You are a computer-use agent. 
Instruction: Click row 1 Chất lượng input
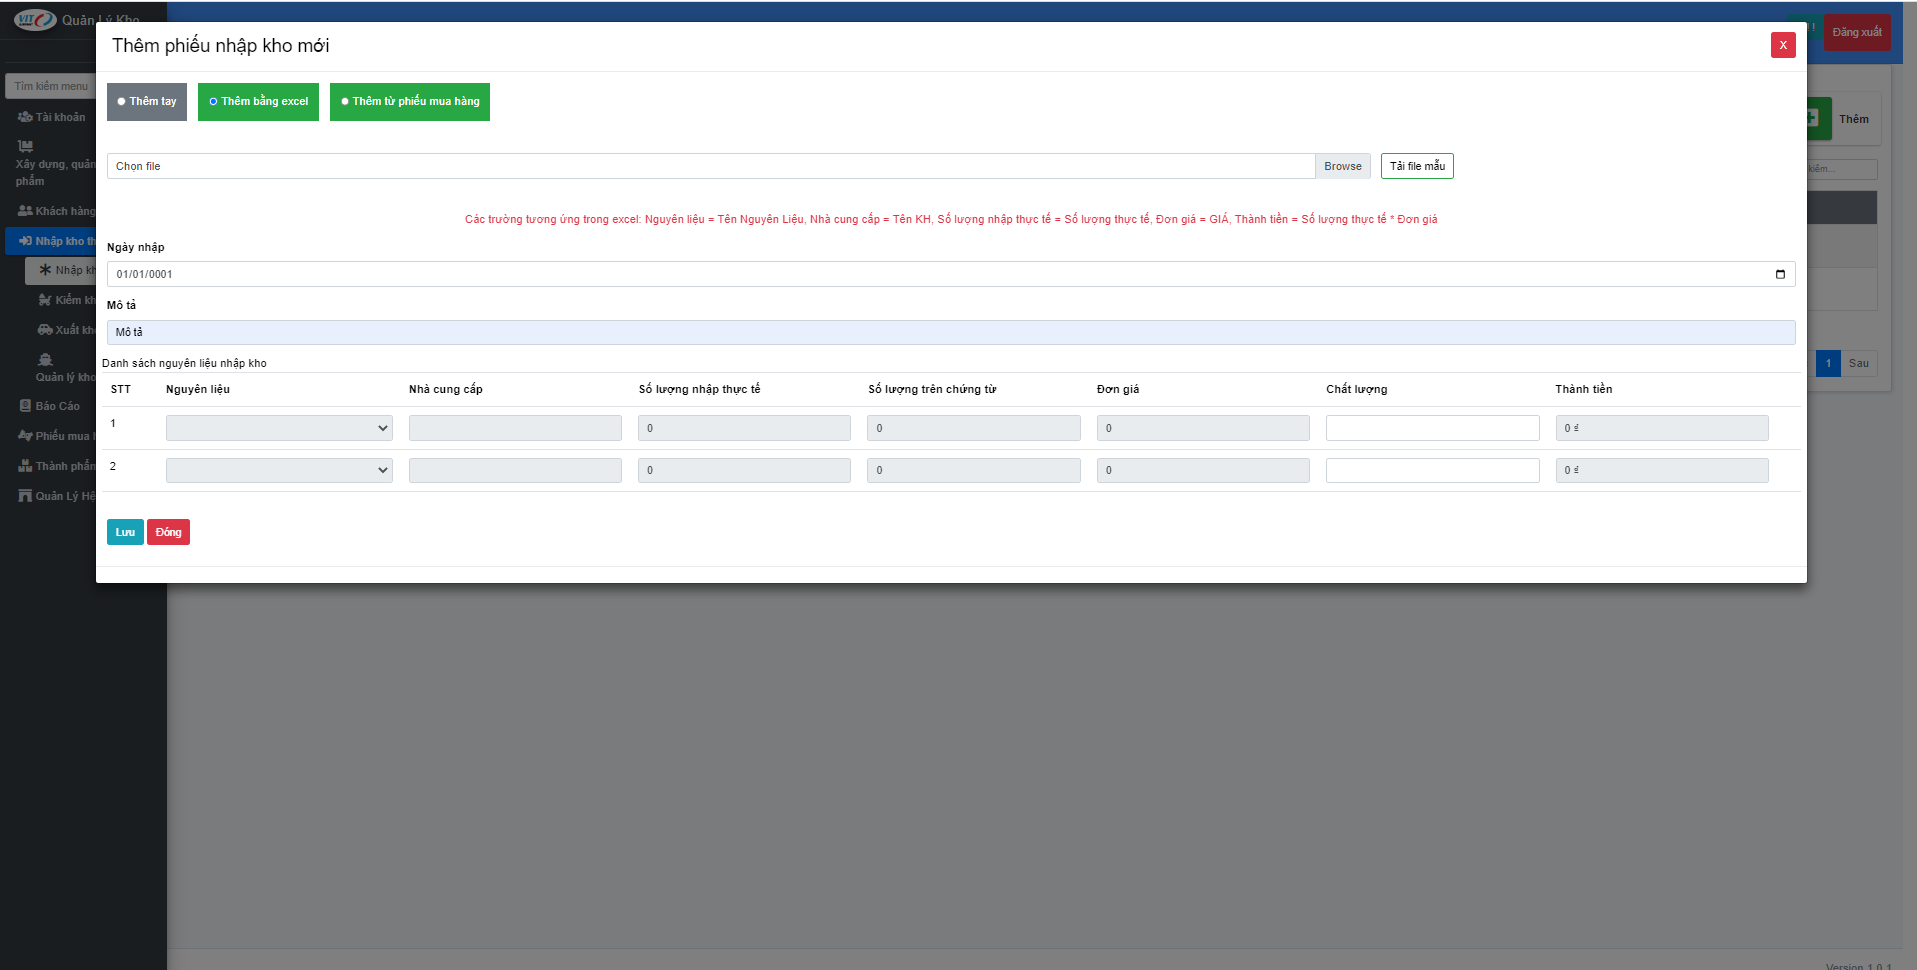click(1432, 428)
